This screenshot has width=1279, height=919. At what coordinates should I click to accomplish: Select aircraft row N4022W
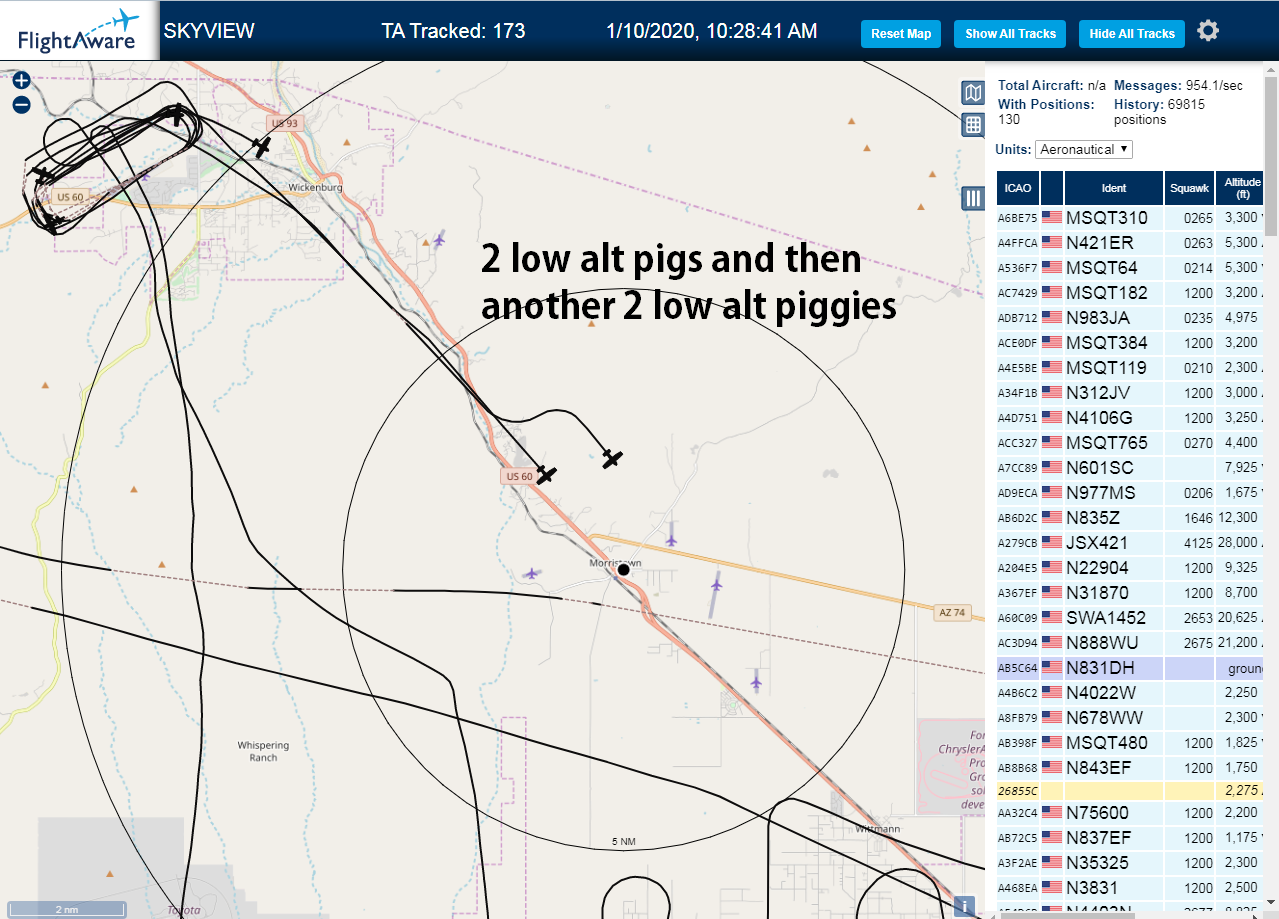pos(1130,692)
